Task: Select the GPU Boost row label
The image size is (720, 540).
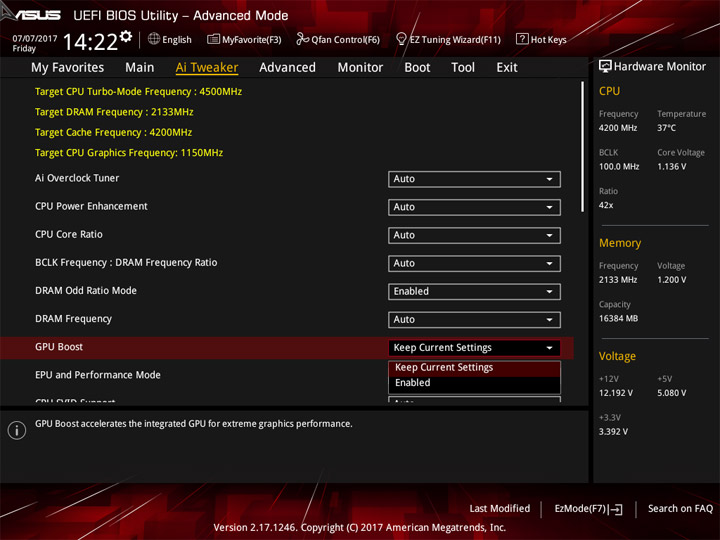Action: (x=59, y=347)
